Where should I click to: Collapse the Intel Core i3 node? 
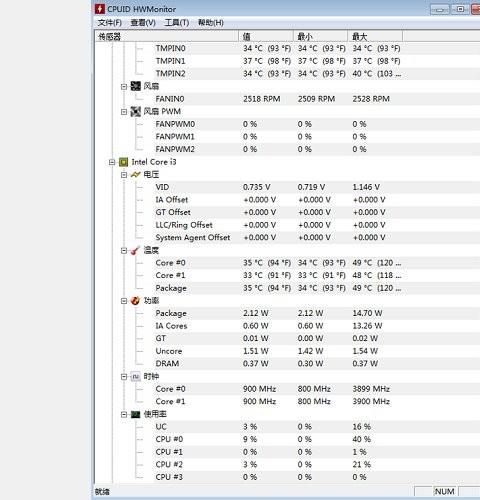[x=112, y=162]
